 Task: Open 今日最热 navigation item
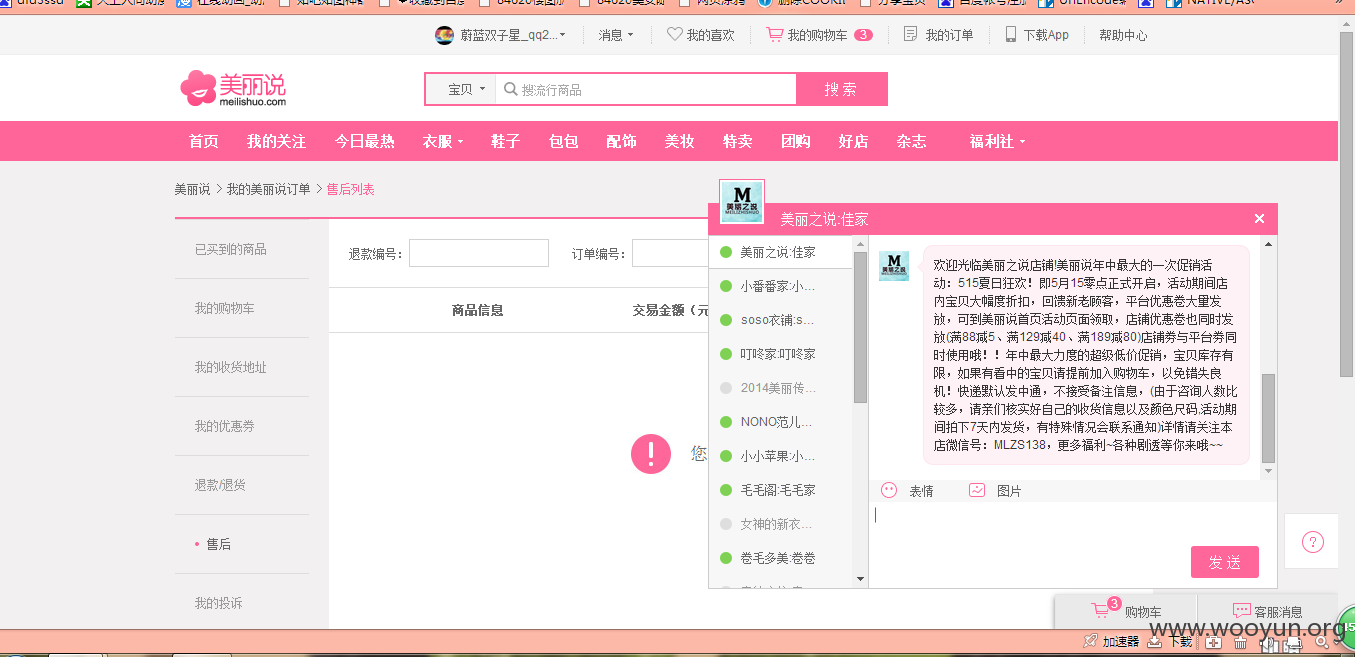(365, 141)
